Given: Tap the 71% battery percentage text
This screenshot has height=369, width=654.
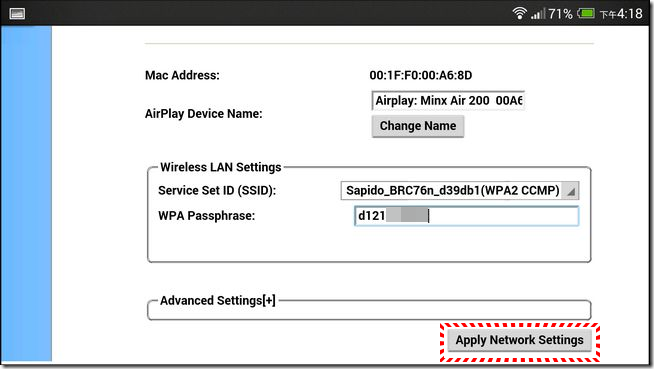Looking at the screenshot, I should tap(560, 14).
